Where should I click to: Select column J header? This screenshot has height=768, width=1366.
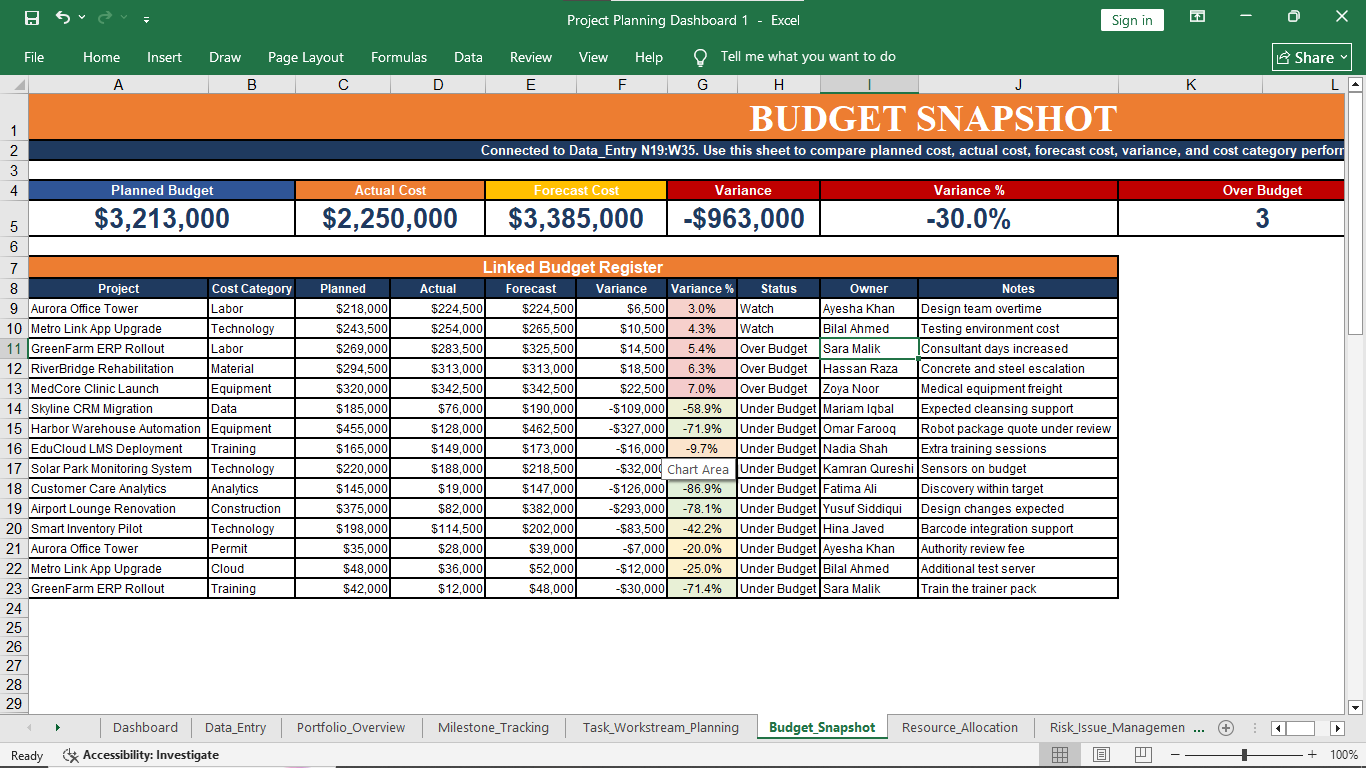pyautogui.click(x=1018, y=85)
